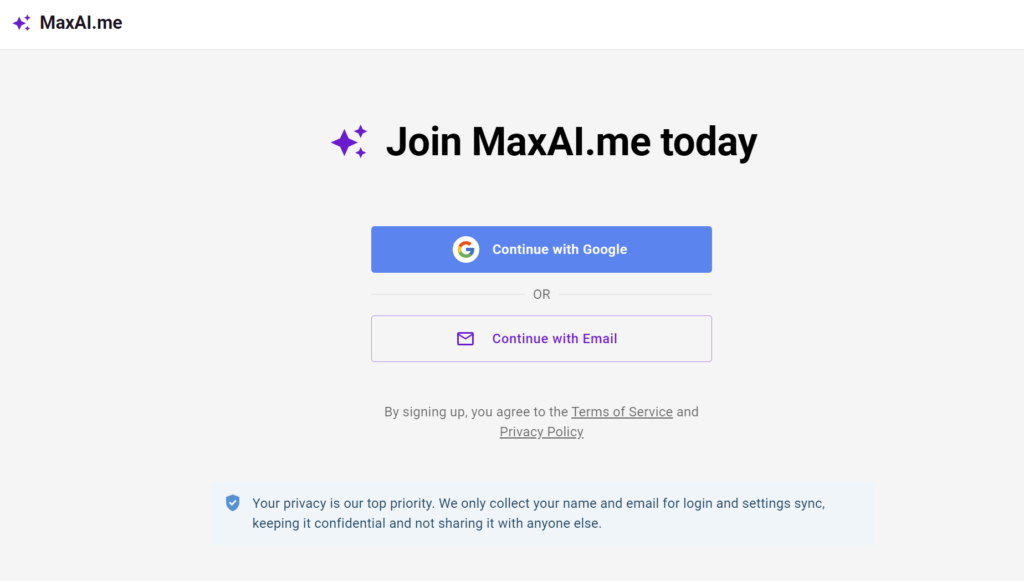Click the Google "G" logo icon
The width and height of the screenshot is (1024, 581).
(x=465, y=249)
